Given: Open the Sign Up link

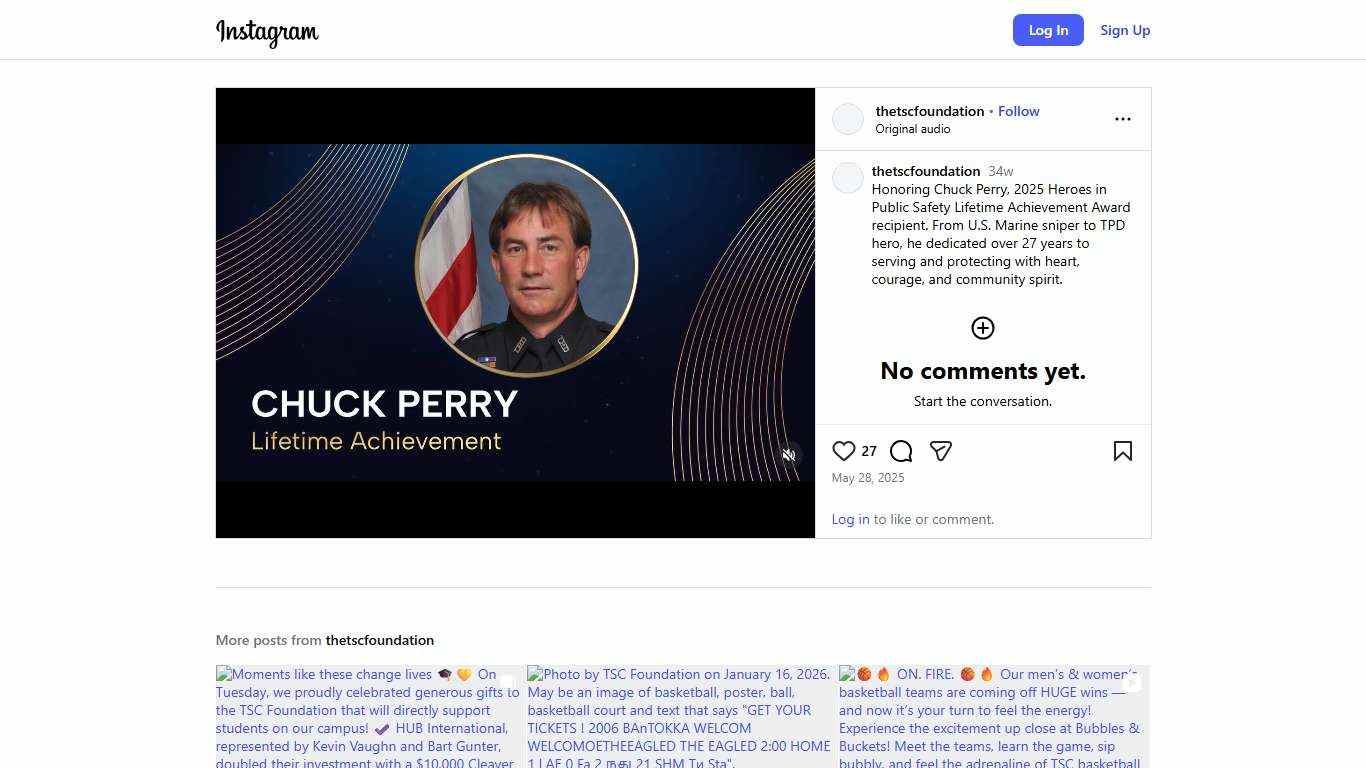Looking at the screenshot, I should tap(1125, 30).
